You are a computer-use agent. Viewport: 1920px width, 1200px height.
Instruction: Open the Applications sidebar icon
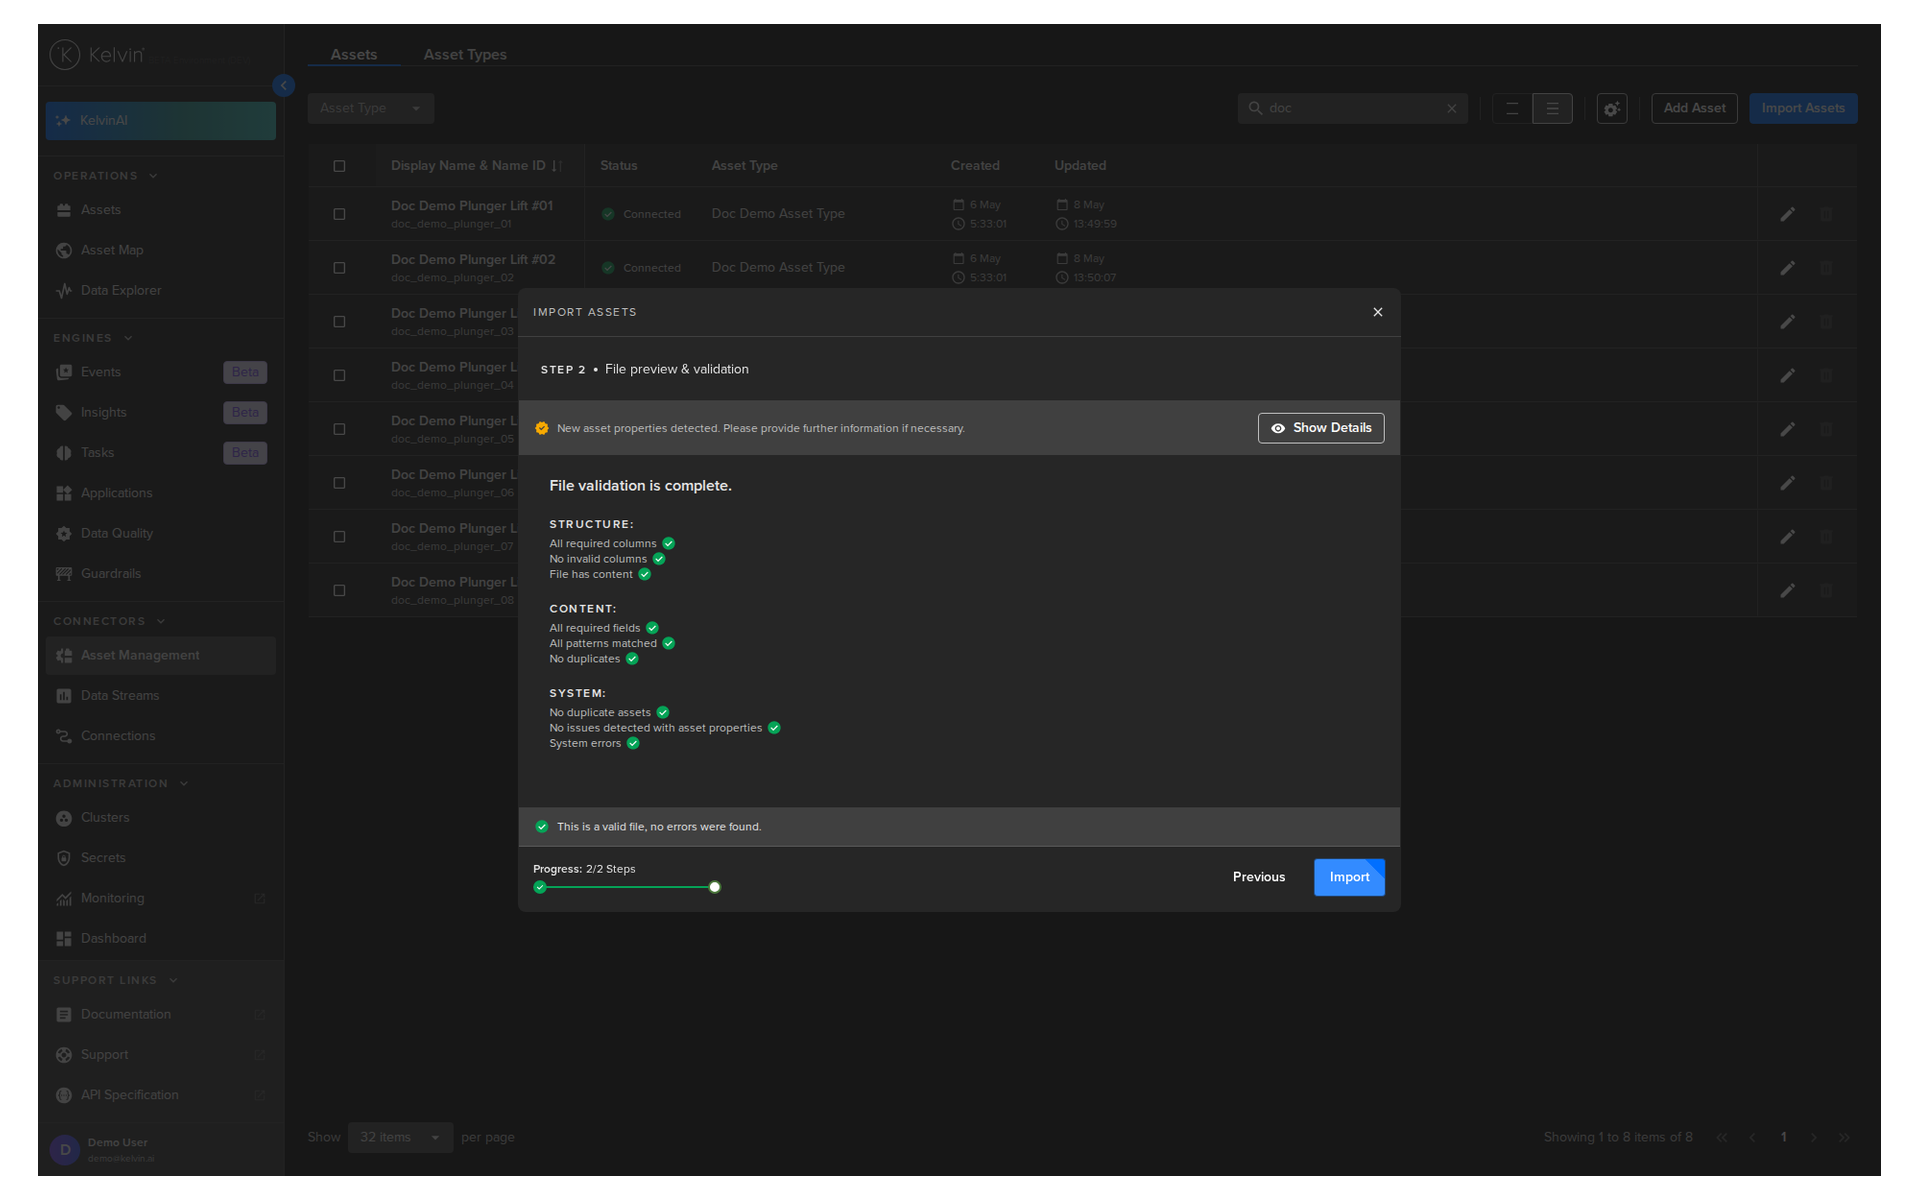tap(64, 493)
